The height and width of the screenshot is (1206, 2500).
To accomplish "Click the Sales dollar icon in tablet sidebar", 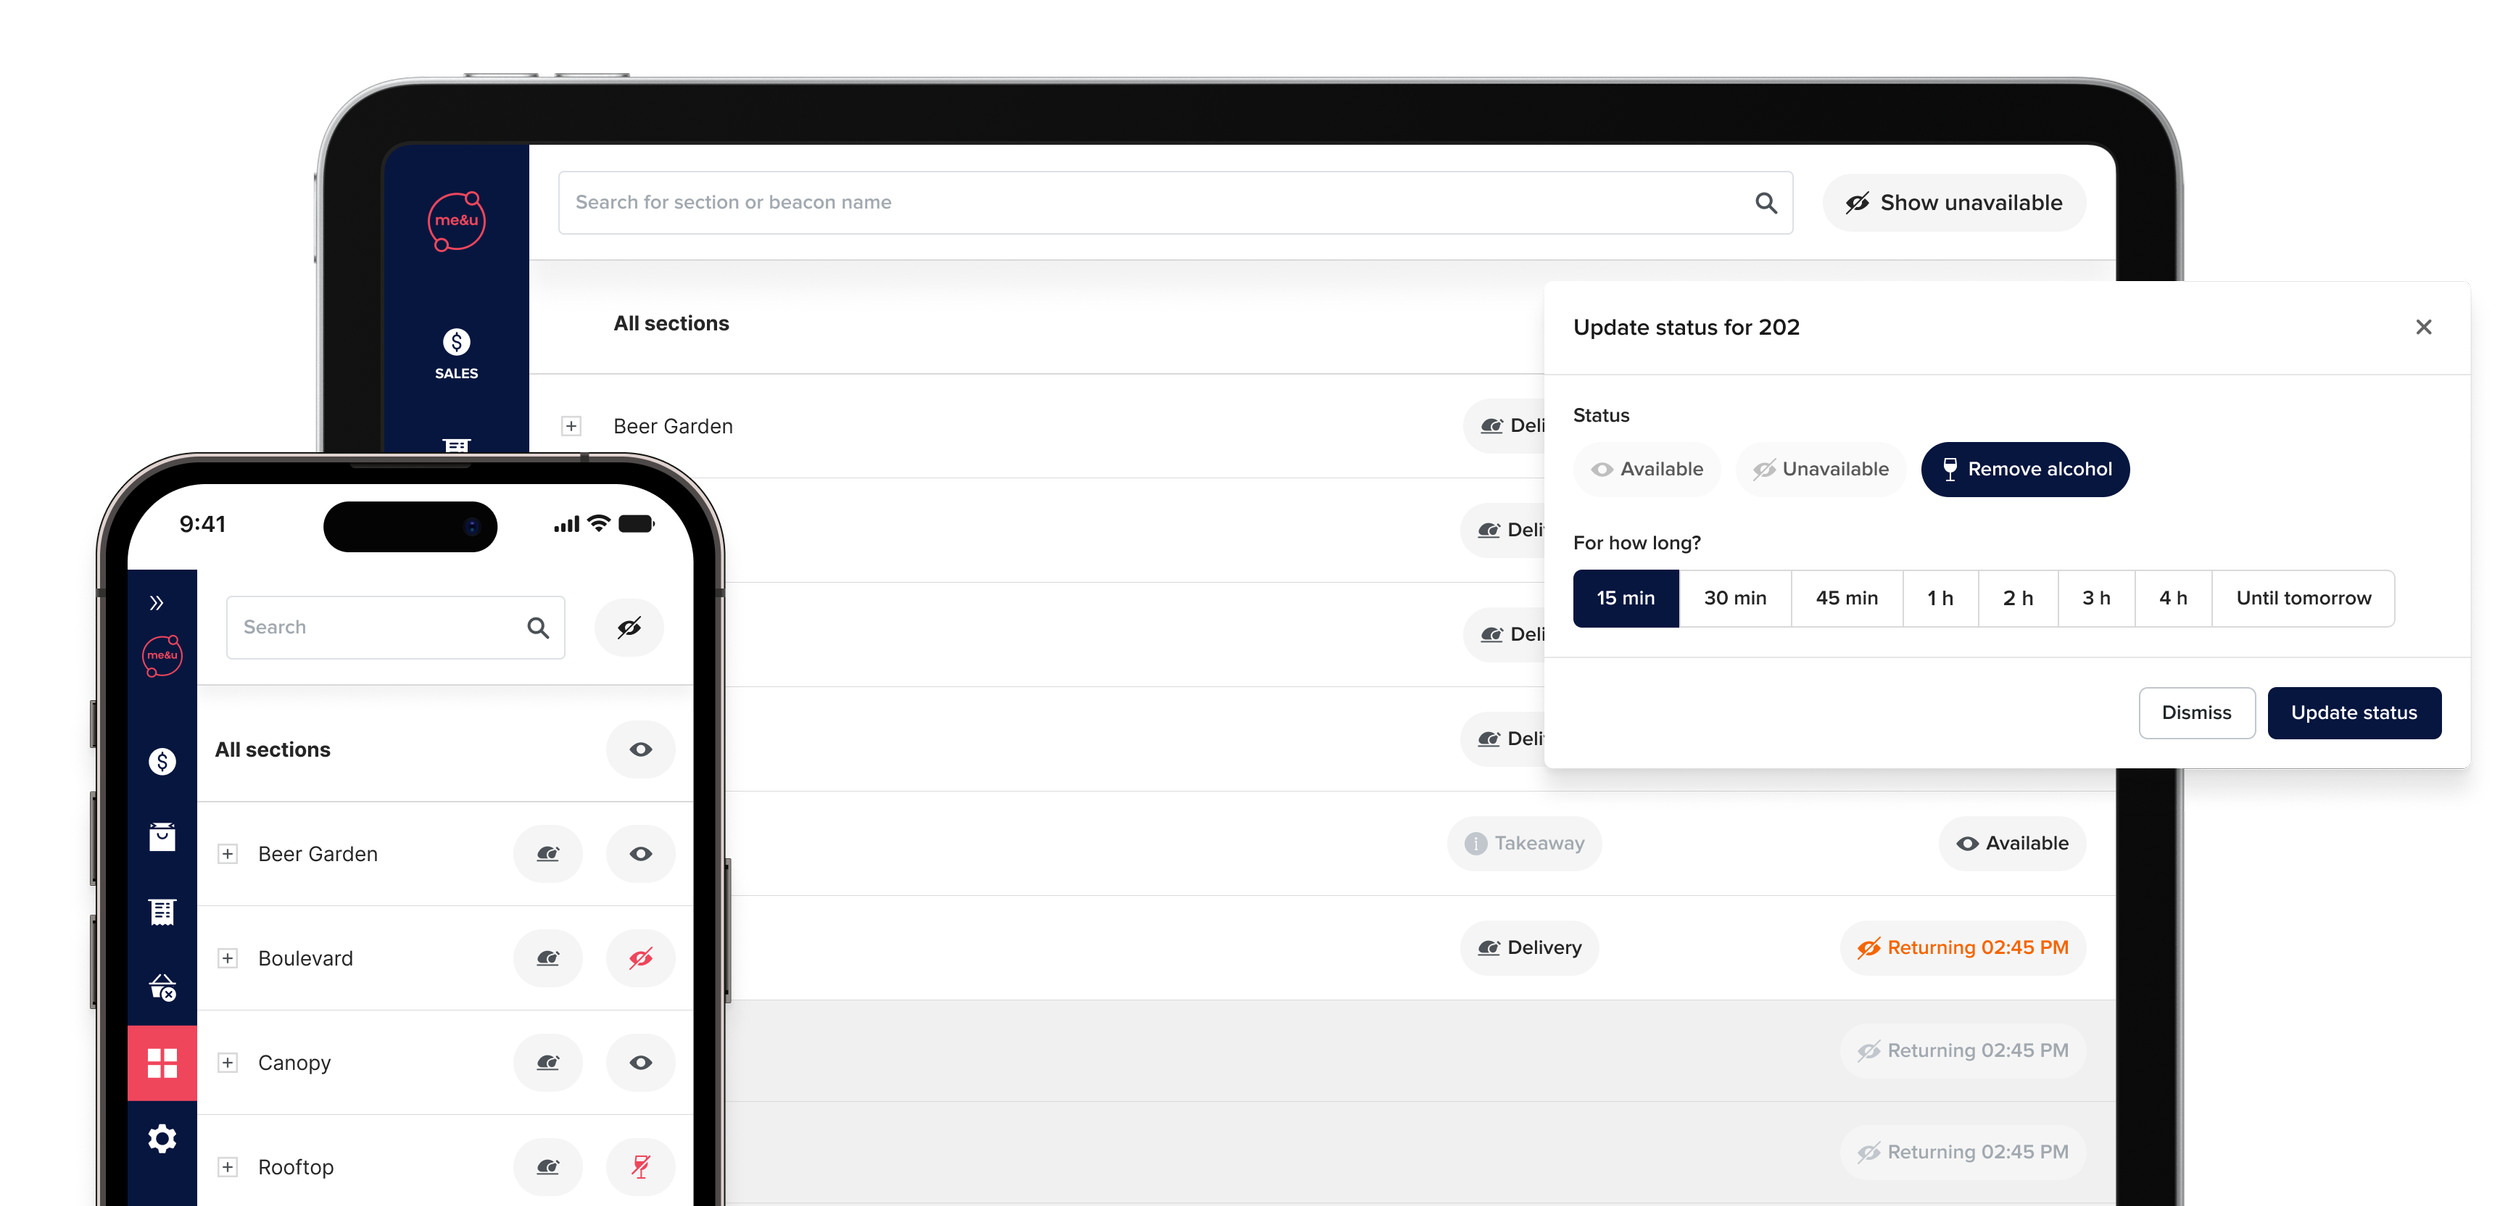I will pos(456,343).
